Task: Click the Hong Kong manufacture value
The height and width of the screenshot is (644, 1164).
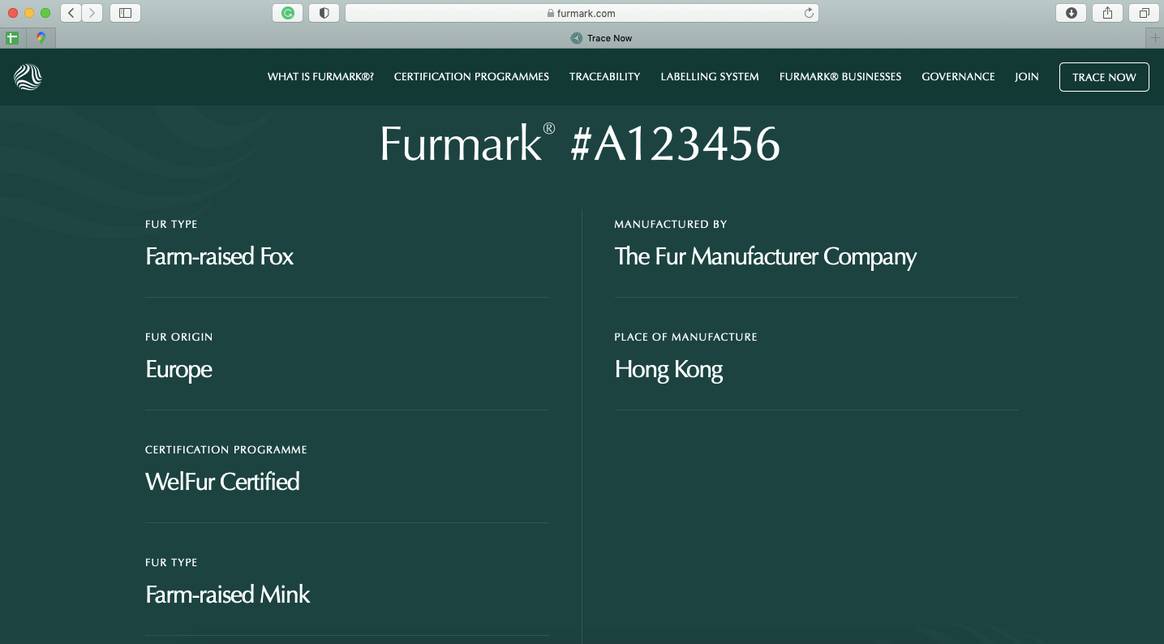Action: [x=669, y=369]
